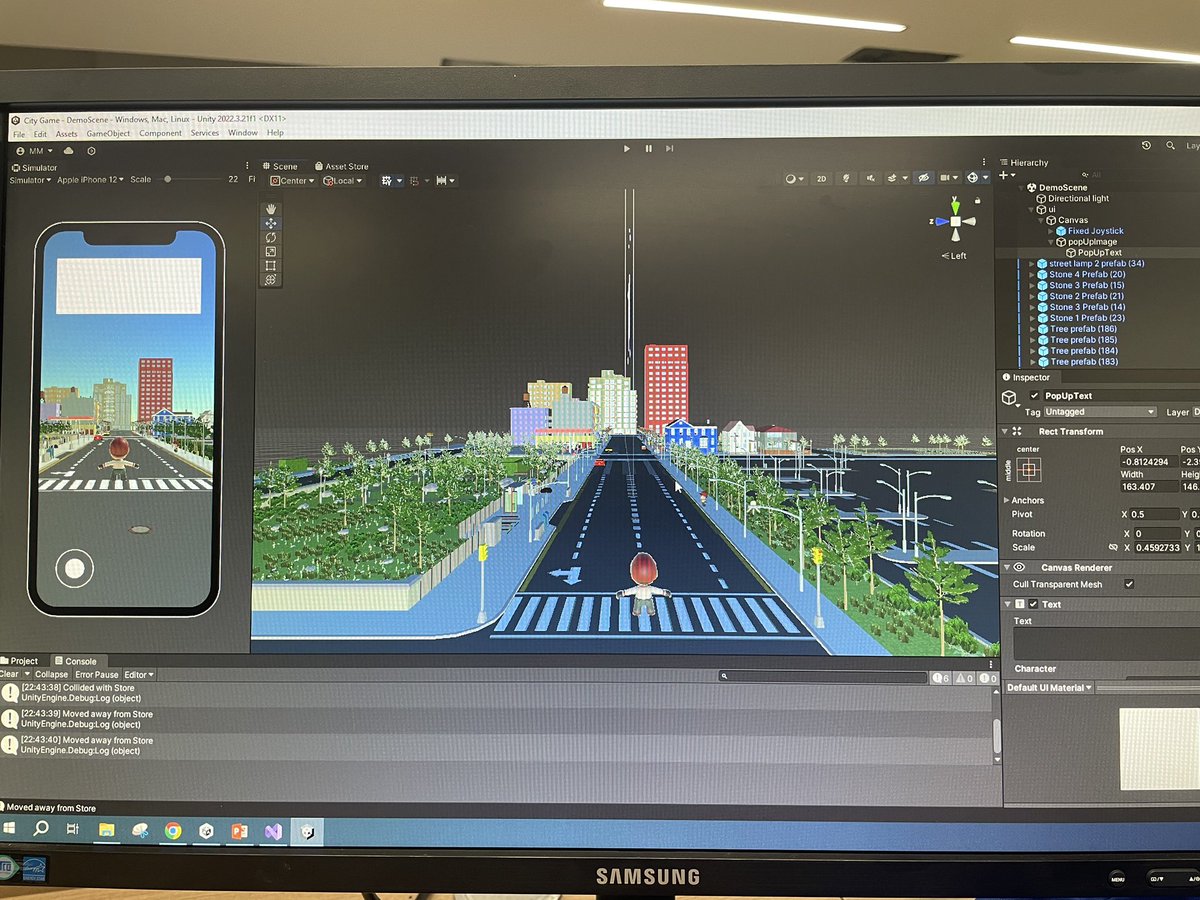
Task: Toggle Error Pause in console
Action: (x=97, y=674)
